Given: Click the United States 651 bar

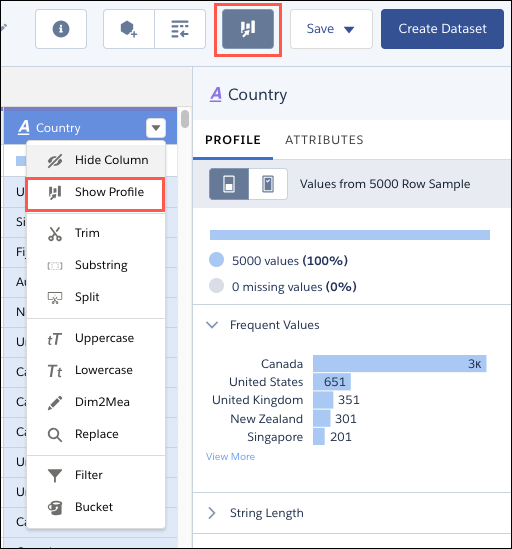Looking at the screenshot, I should pos(332,382).
